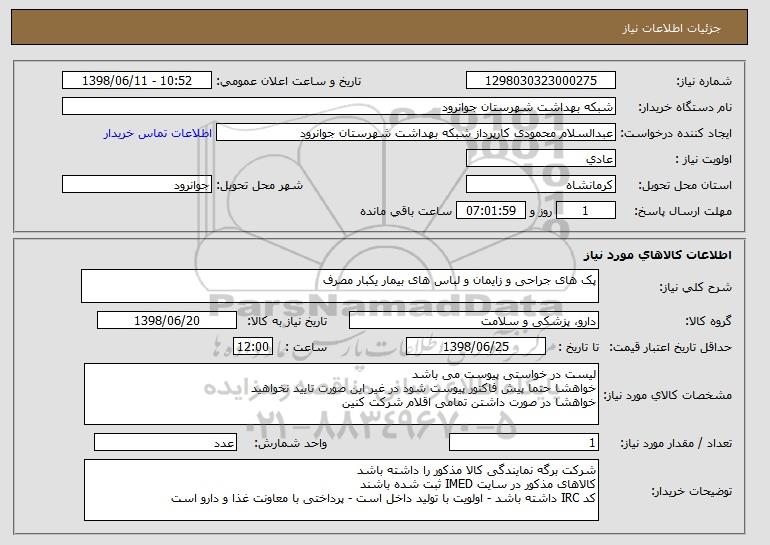Click the quantity field showing 1
Screen dimensions: 770x545
click(x=524, y=442)
